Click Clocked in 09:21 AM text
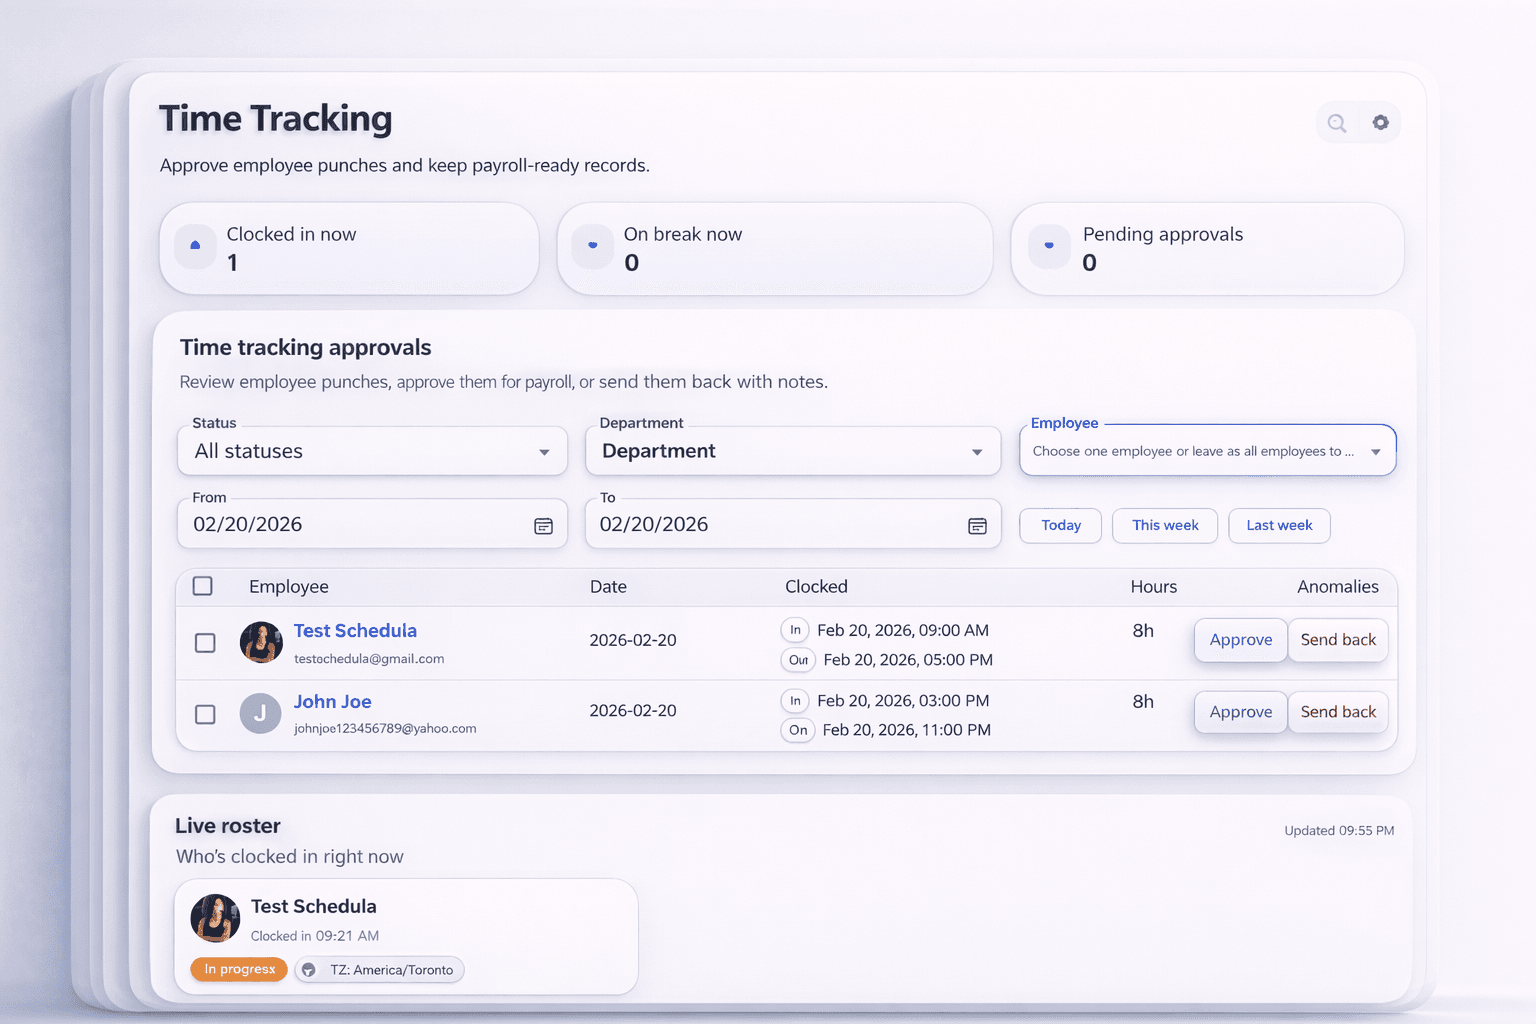This screenshot has height=1024, width=1536. [x=314, y=936]
